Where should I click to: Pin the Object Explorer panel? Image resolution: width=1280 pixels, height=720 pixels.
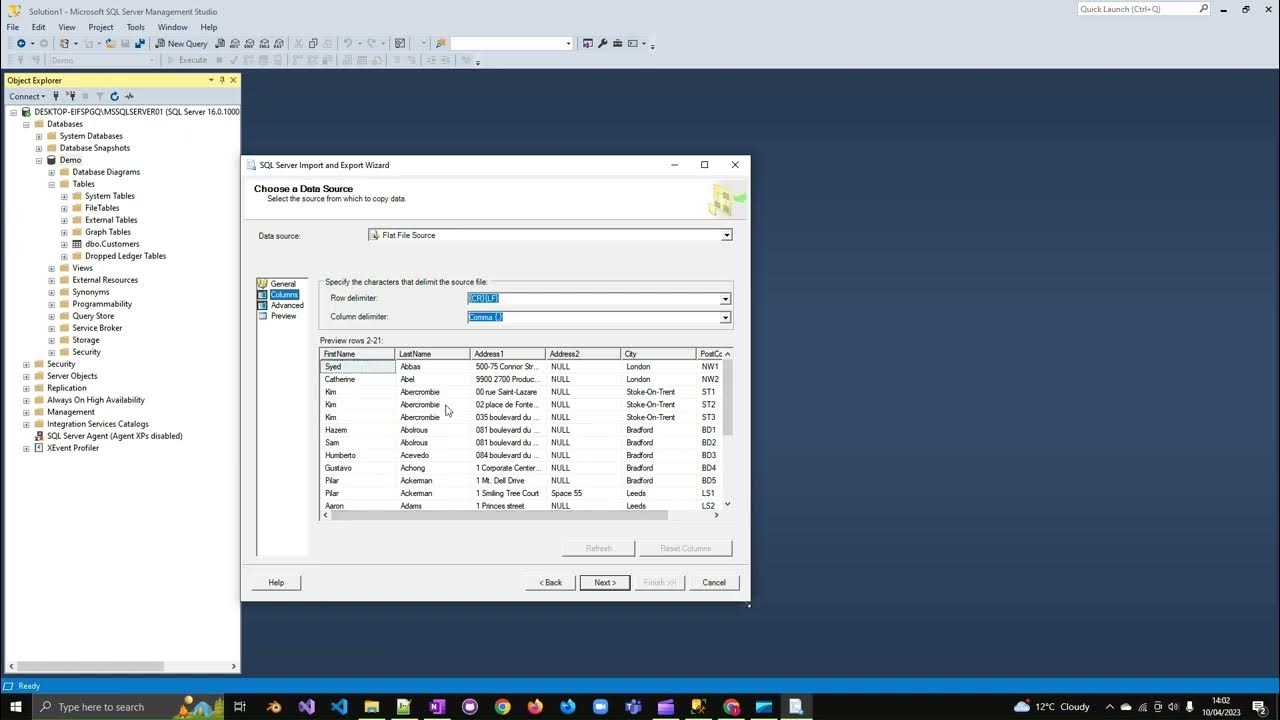(222, 80)
